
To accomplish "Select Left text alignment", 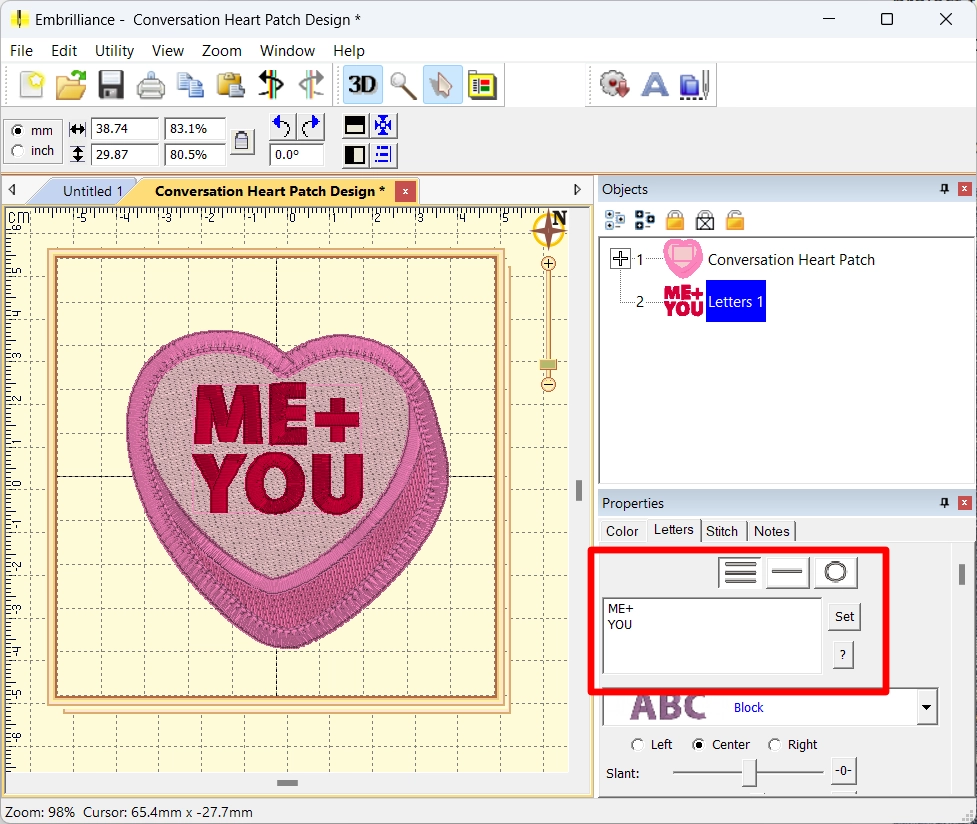I will pyautogui.click(x=637, y=745).
